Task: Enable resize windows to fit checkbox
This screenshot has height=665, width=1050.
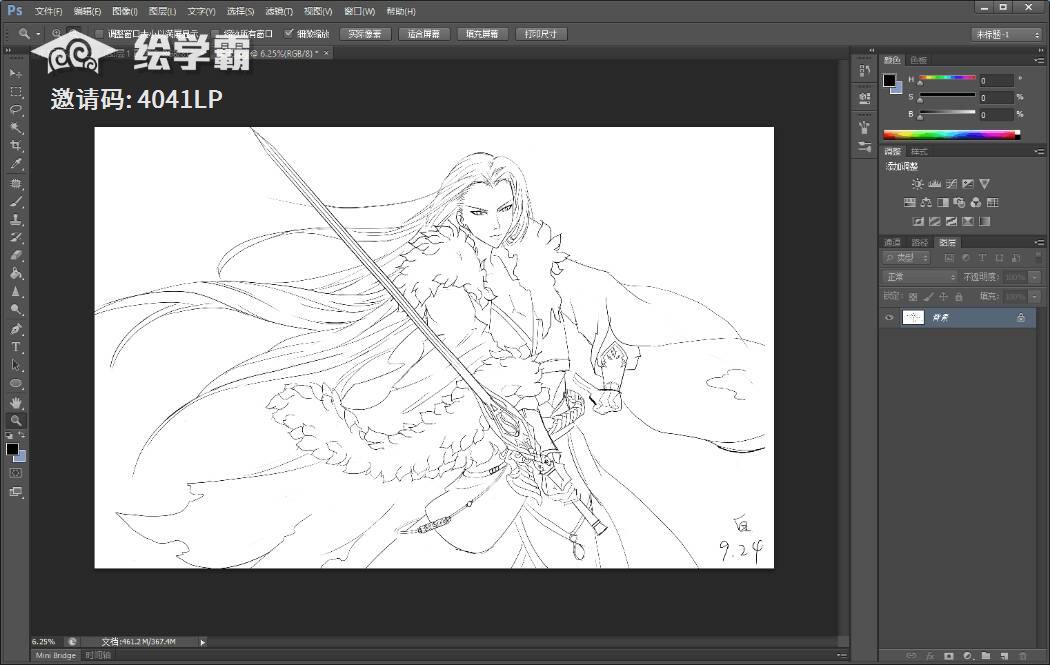Action: (100, 33)
